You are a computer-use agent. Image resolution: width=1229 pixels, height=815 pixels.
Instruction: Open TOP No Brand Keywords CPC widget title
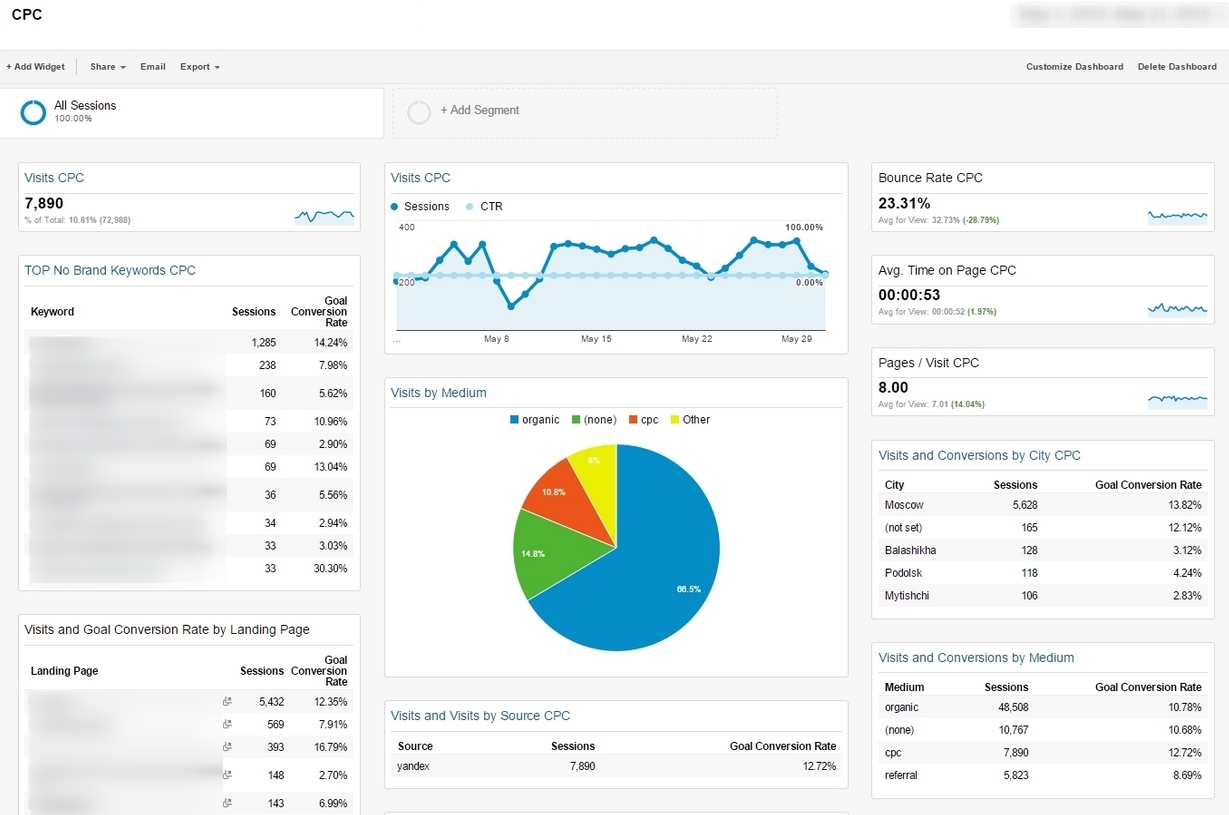pos(110,270)
